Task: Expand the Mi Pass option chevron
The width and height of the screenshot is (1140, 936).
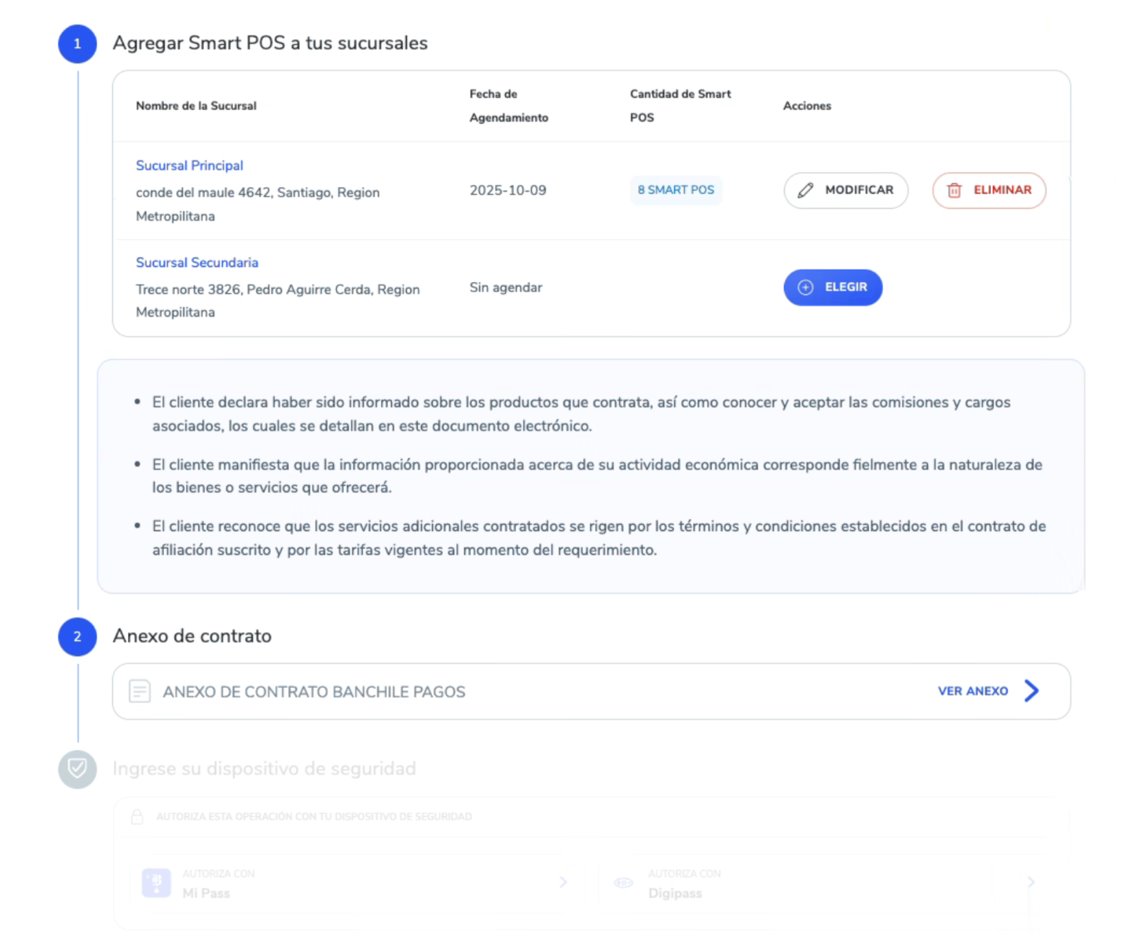Action: 563,882
